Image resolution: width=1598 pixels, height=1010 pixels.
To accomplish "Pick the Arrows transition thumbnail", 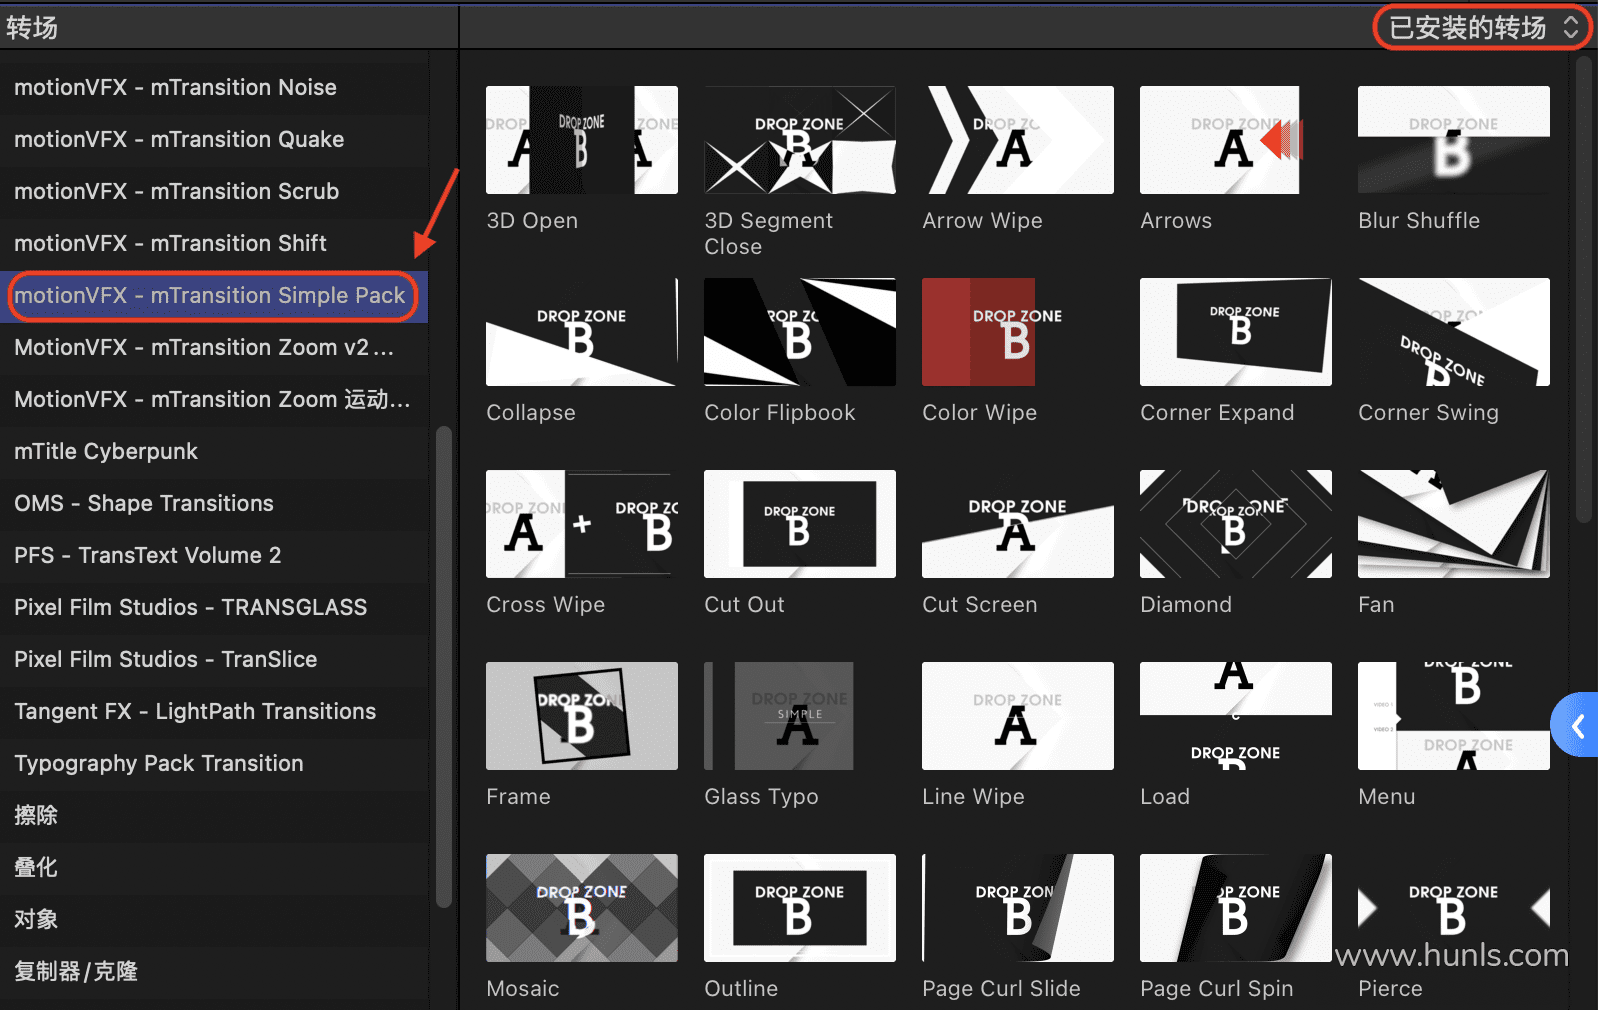I will [1236, 140].
